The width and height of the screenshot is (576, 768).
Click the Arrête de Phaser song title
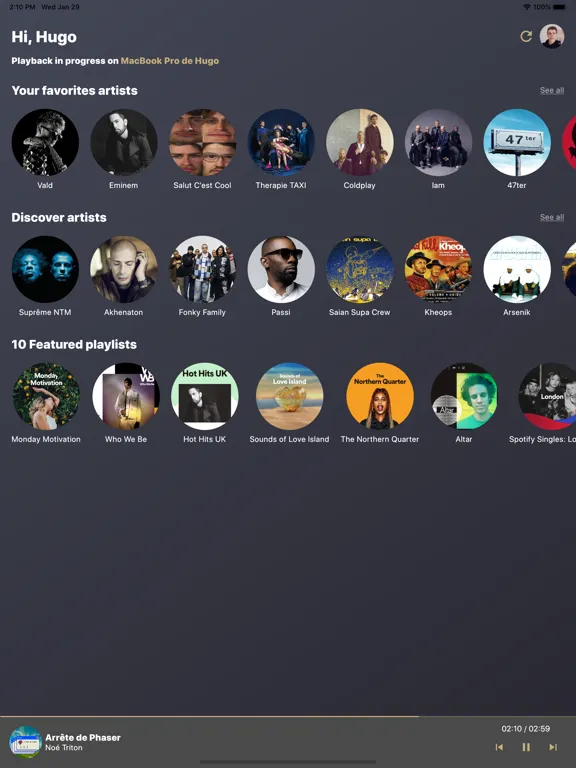click(x=83, y=737)
